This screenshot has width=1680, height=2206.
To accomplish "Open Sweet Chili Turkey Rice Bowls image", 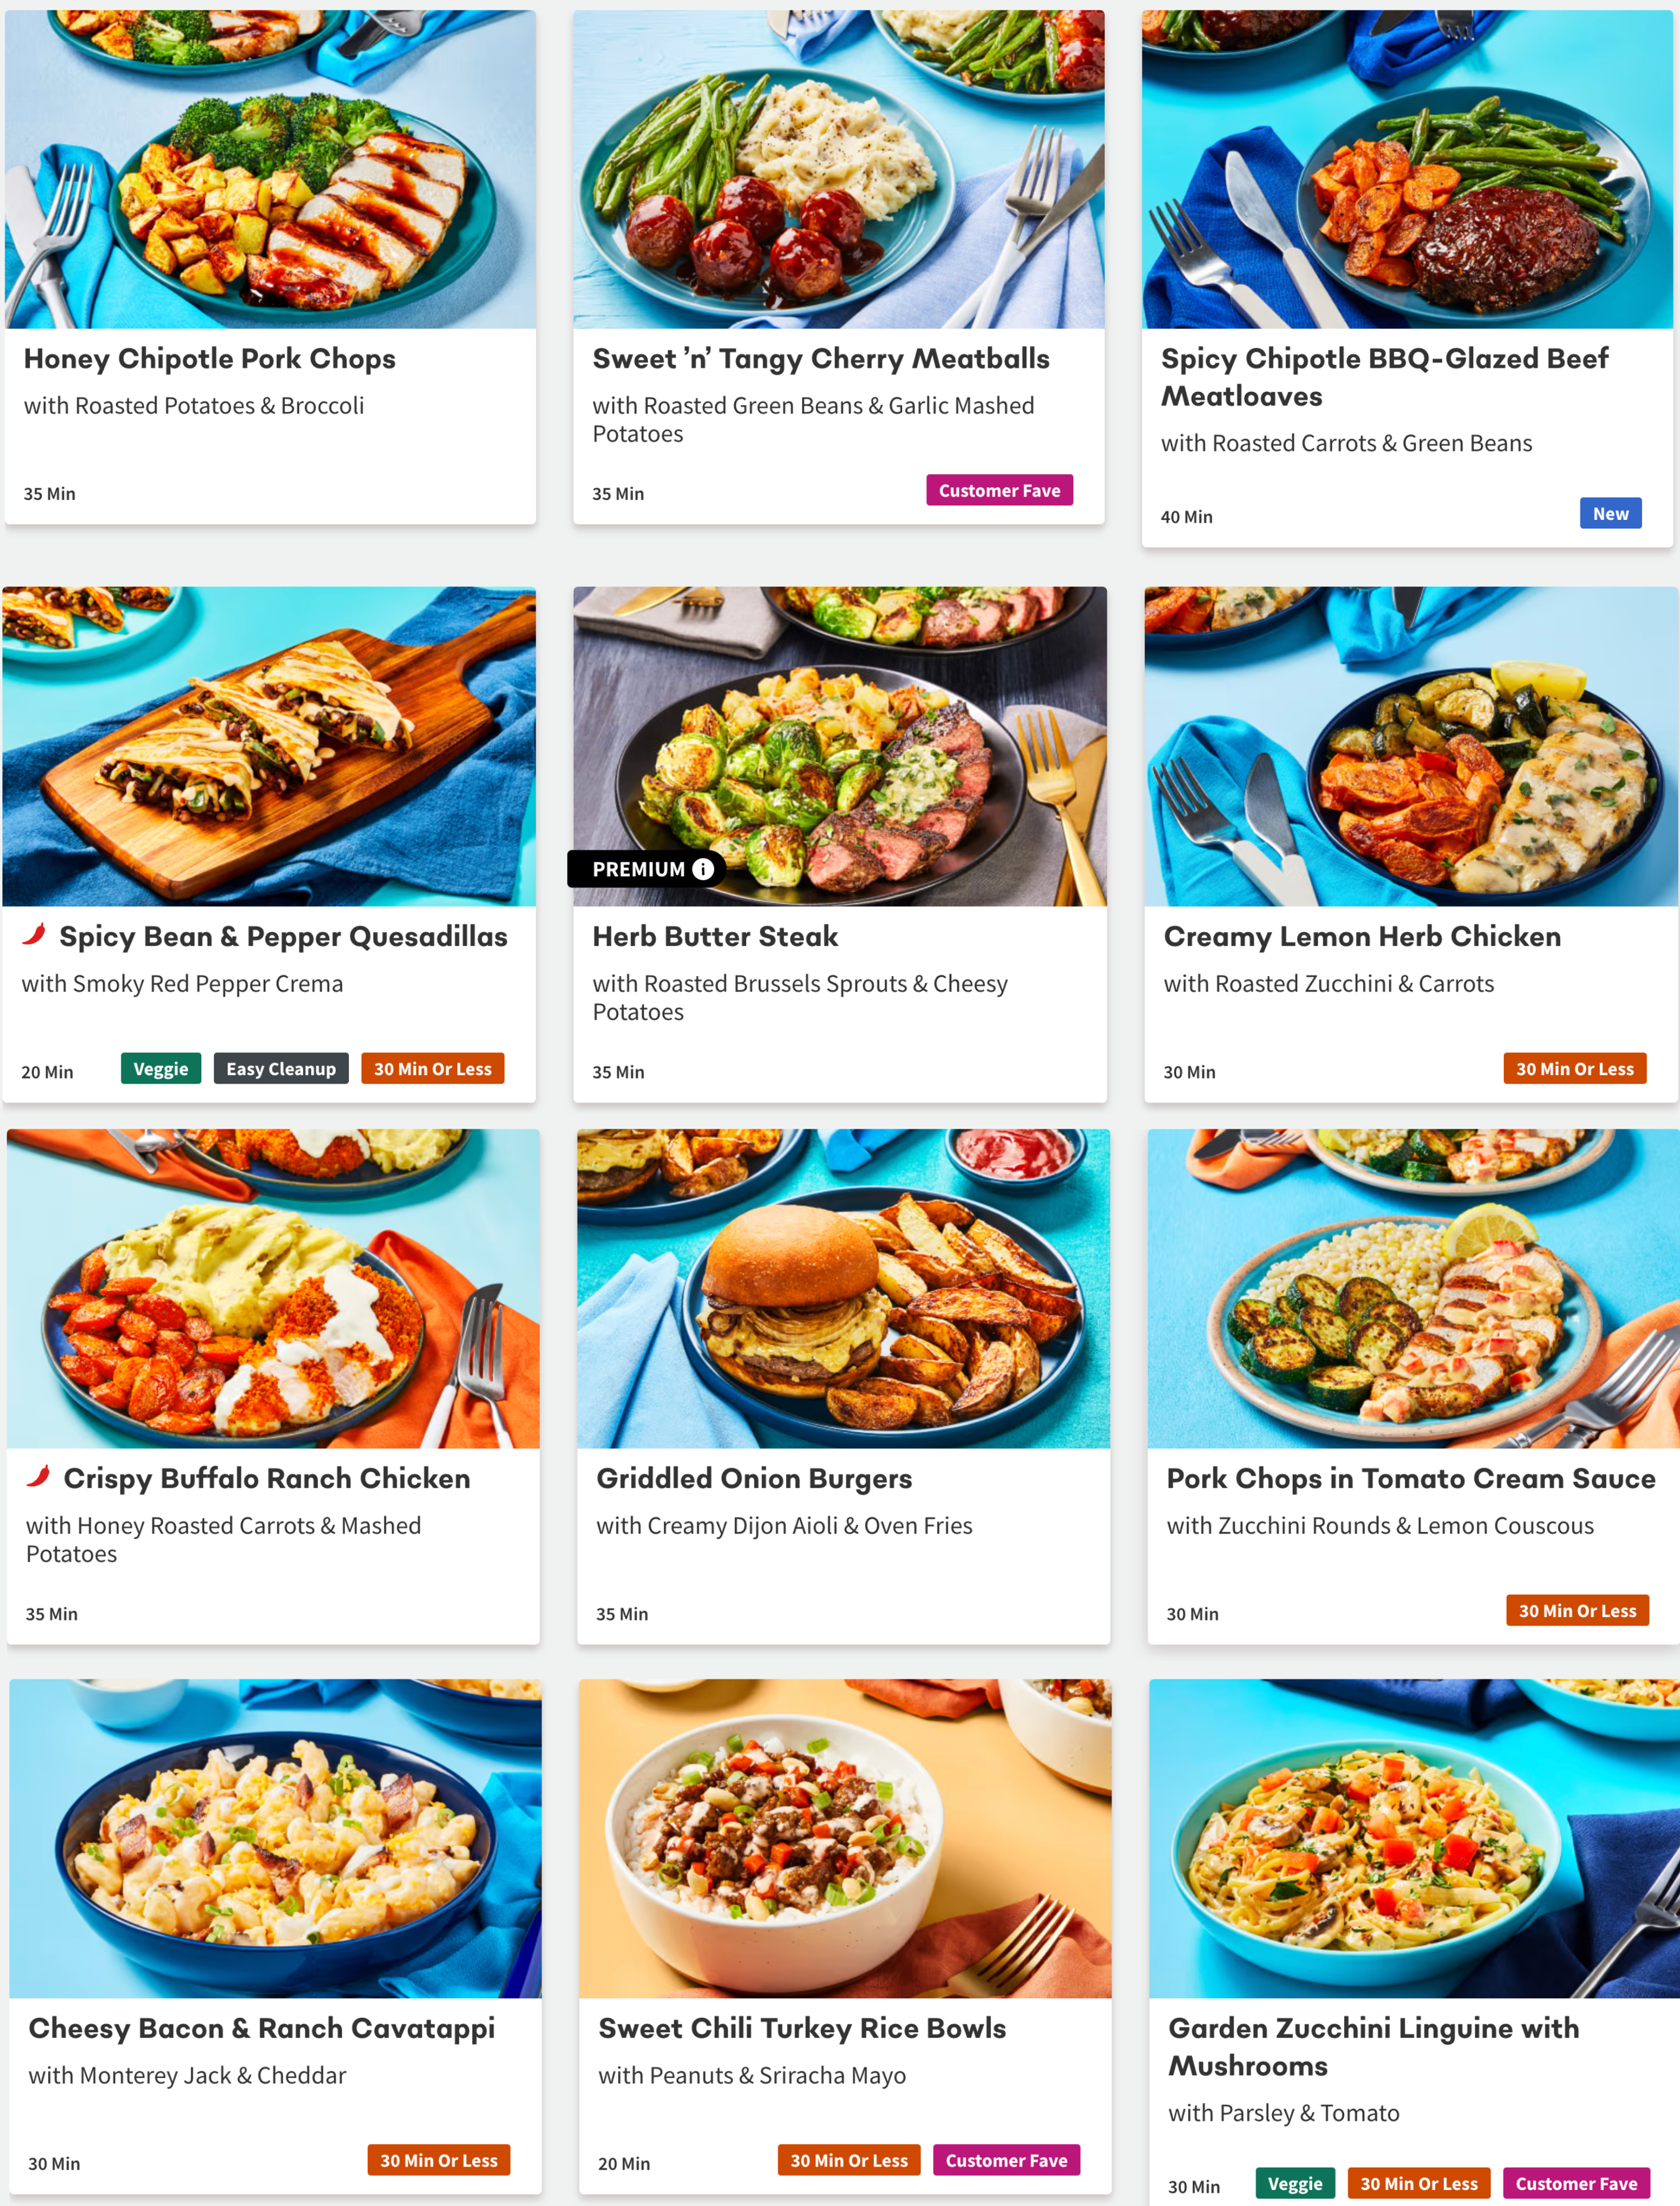I will (x=845, y=1838).
